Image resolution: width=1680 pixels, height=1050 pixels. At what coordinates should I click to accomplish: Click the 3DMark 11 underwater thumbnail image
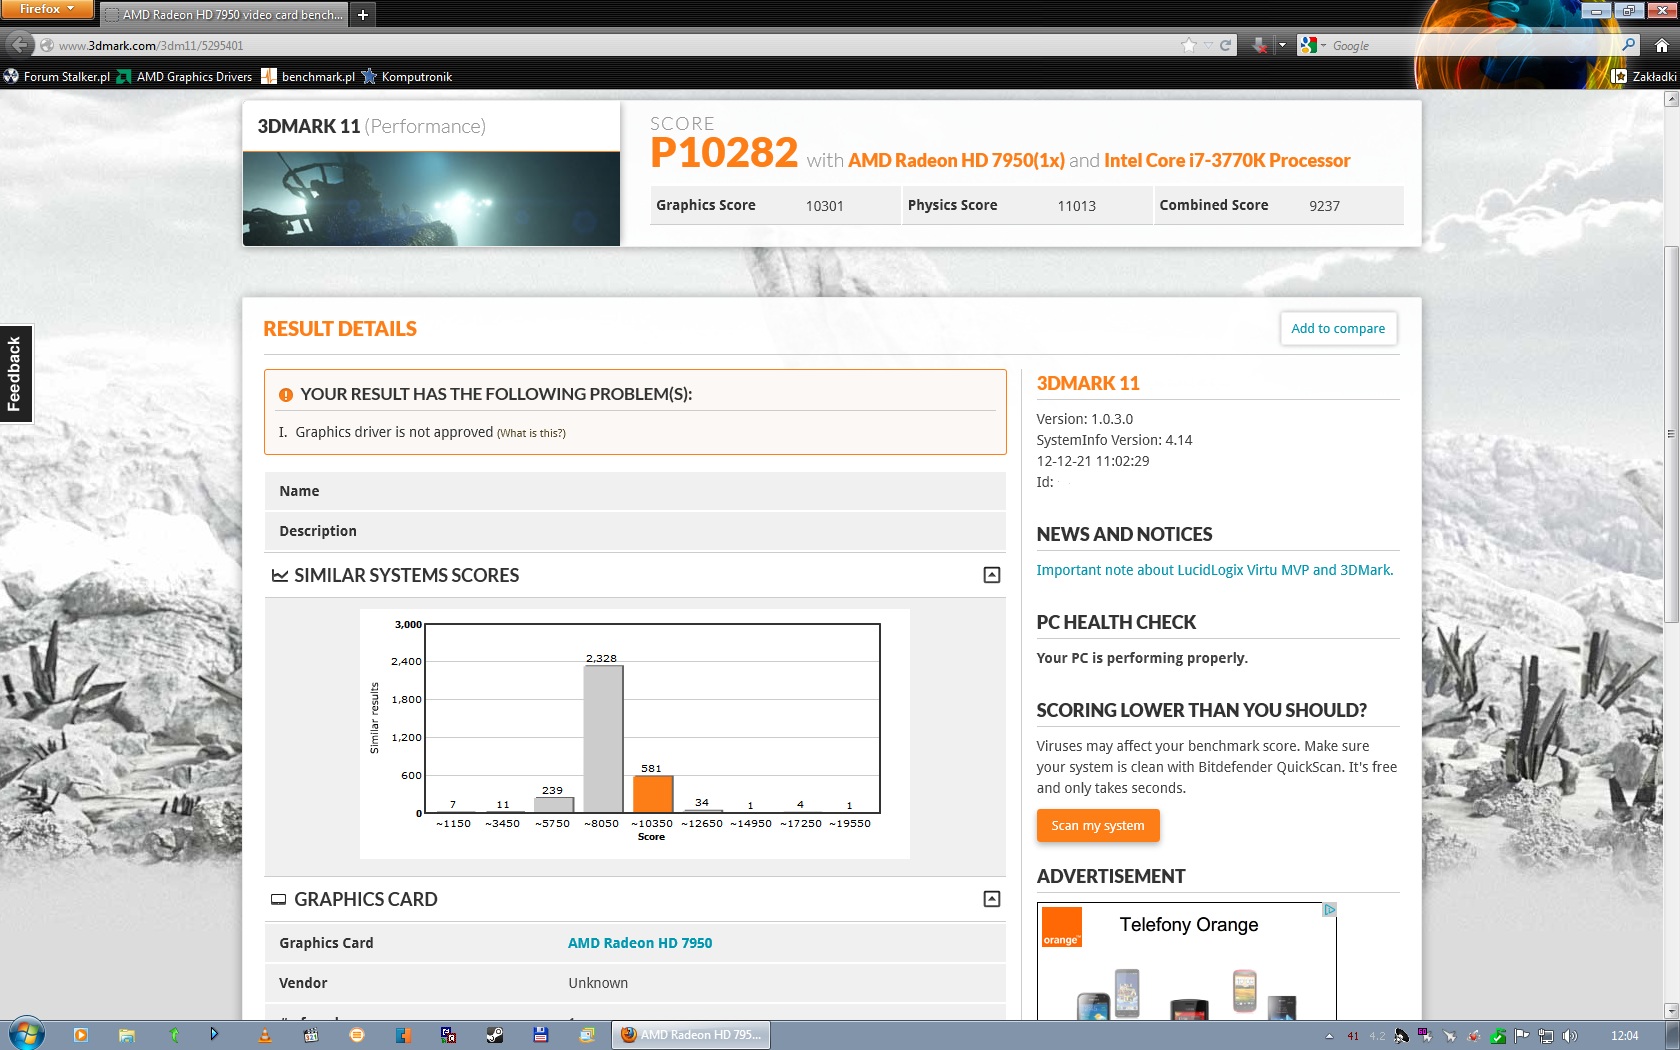(x=431, y=198)
